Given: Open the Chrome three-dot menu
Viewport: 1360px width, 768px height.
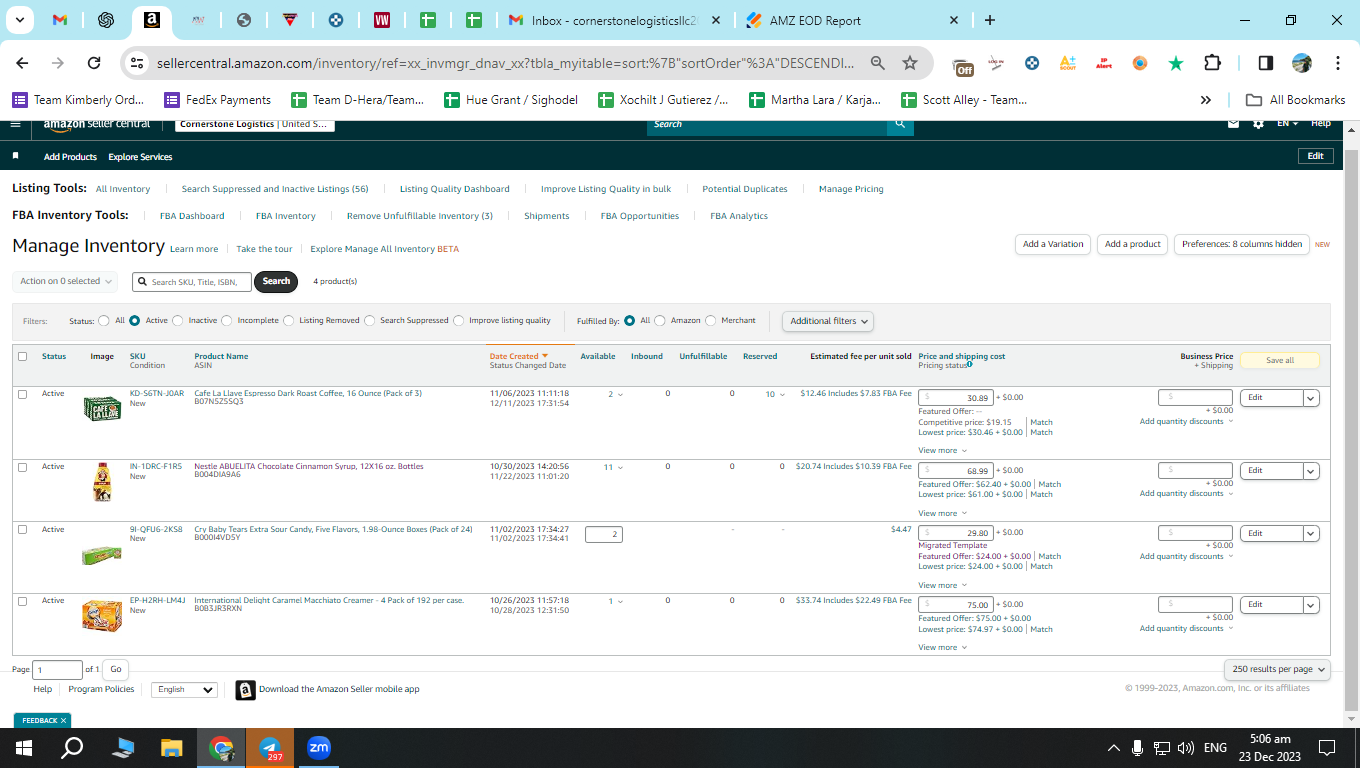Looking at the screenshot, I should (x=1338, y=63).
